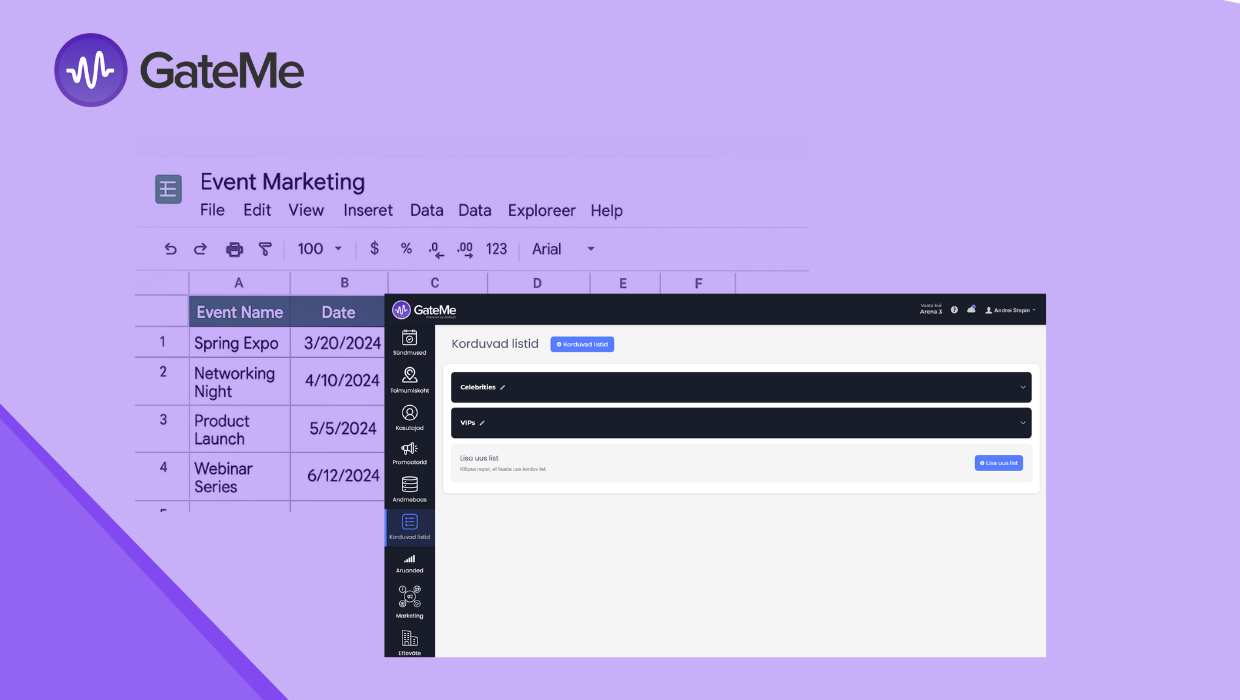This screenshot has height=700, width=1240.
Task: Open the zoom 100 dropdown
Action: [320, 249]
